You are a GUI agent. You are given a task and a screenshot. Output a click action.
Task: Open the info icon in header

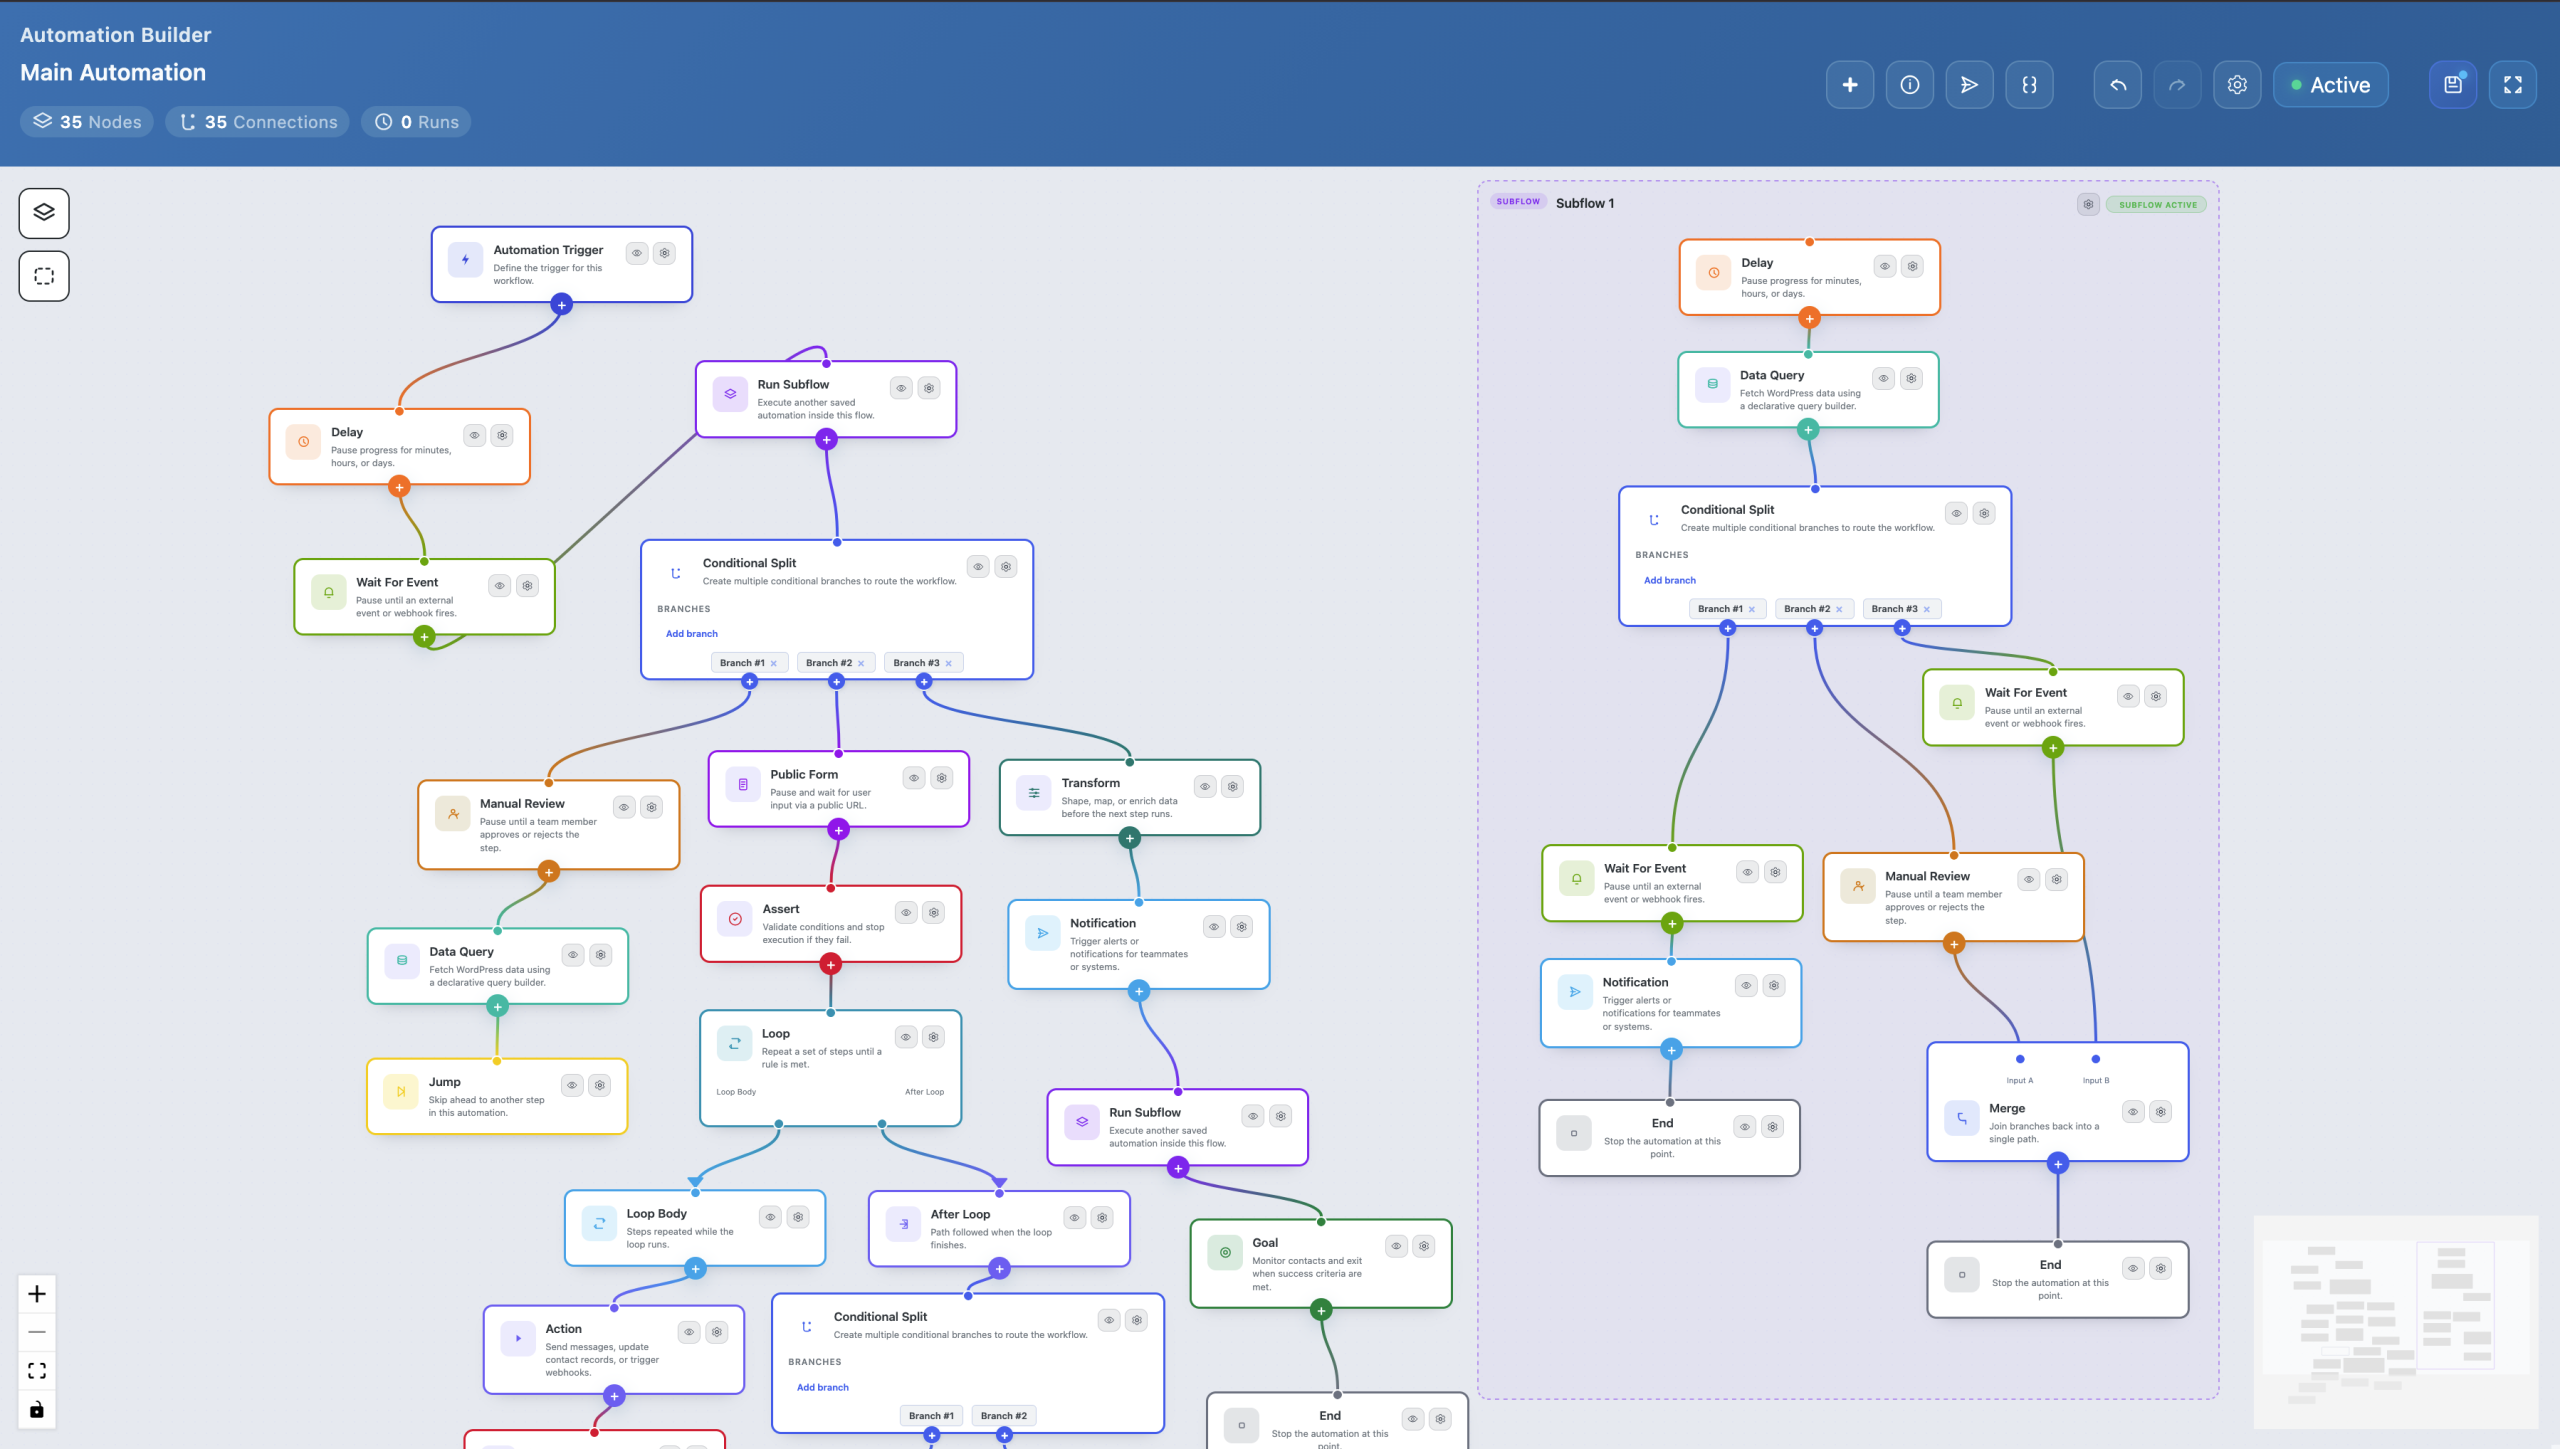click(x=1909, y=85)
